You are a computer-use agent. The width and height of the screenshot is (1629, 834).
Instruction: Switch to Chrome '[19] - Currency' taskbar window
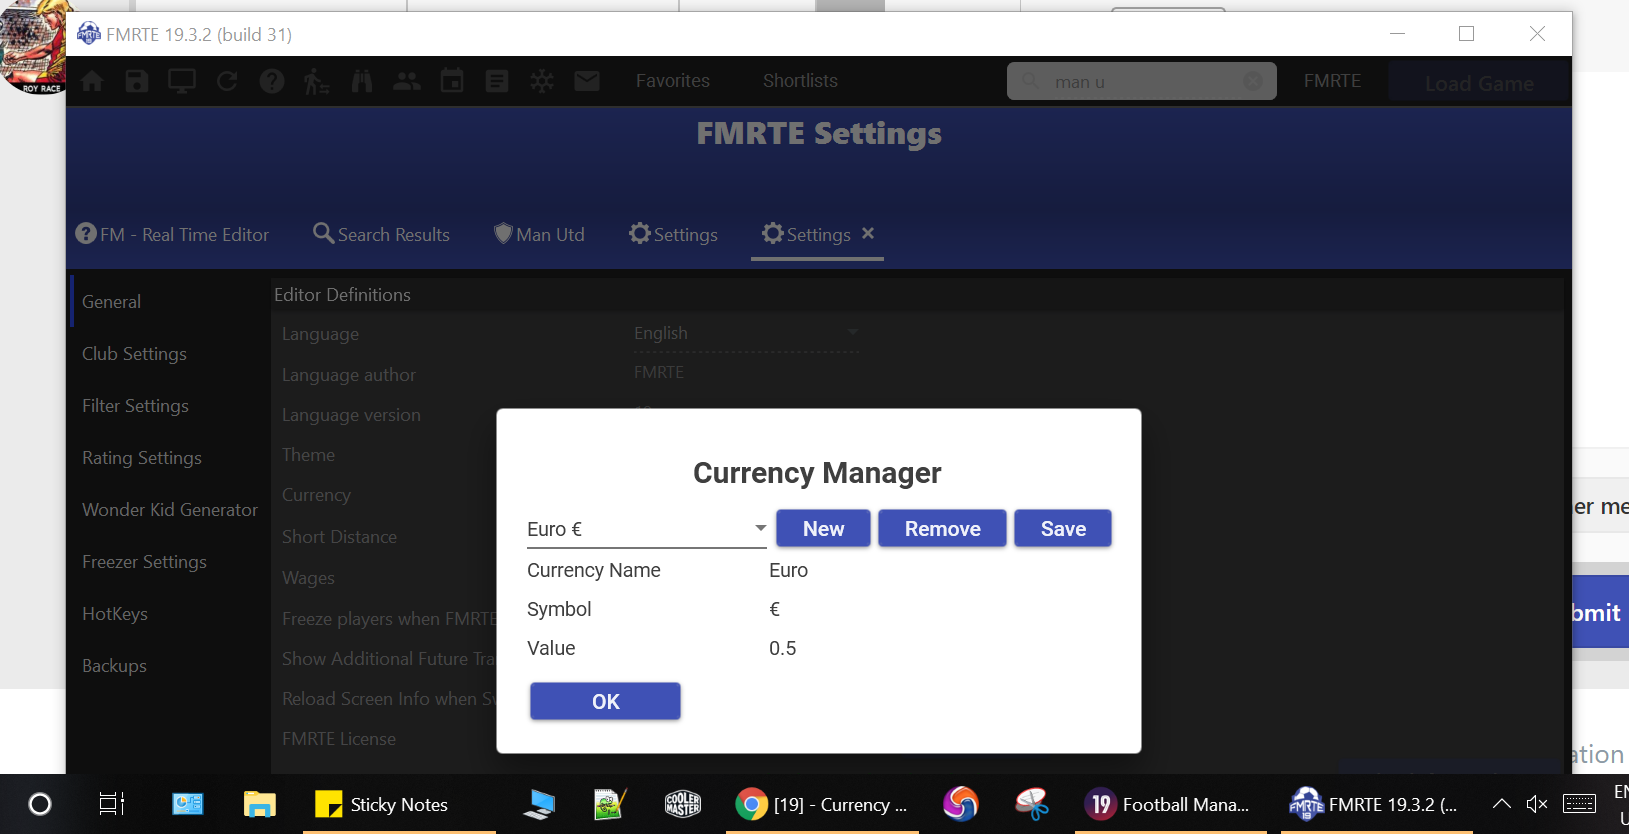pyautogui.click(x=822, y=804)
